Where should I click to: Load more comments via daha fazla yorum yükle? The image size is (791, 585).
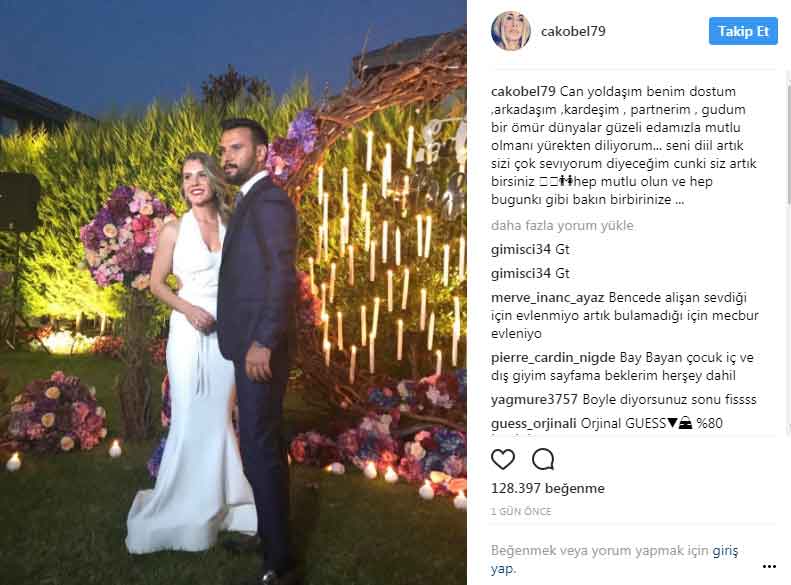[562, 225]
